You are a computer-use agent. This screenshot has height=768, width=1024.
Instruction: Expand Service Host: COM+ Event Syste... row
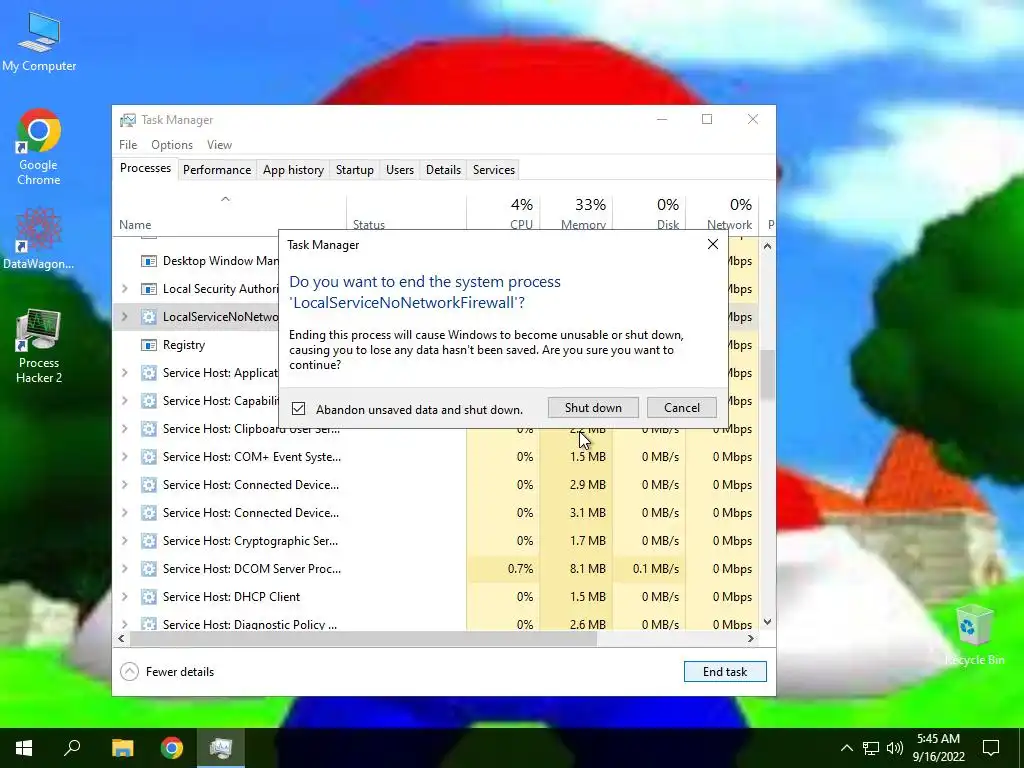coord(125,457)
